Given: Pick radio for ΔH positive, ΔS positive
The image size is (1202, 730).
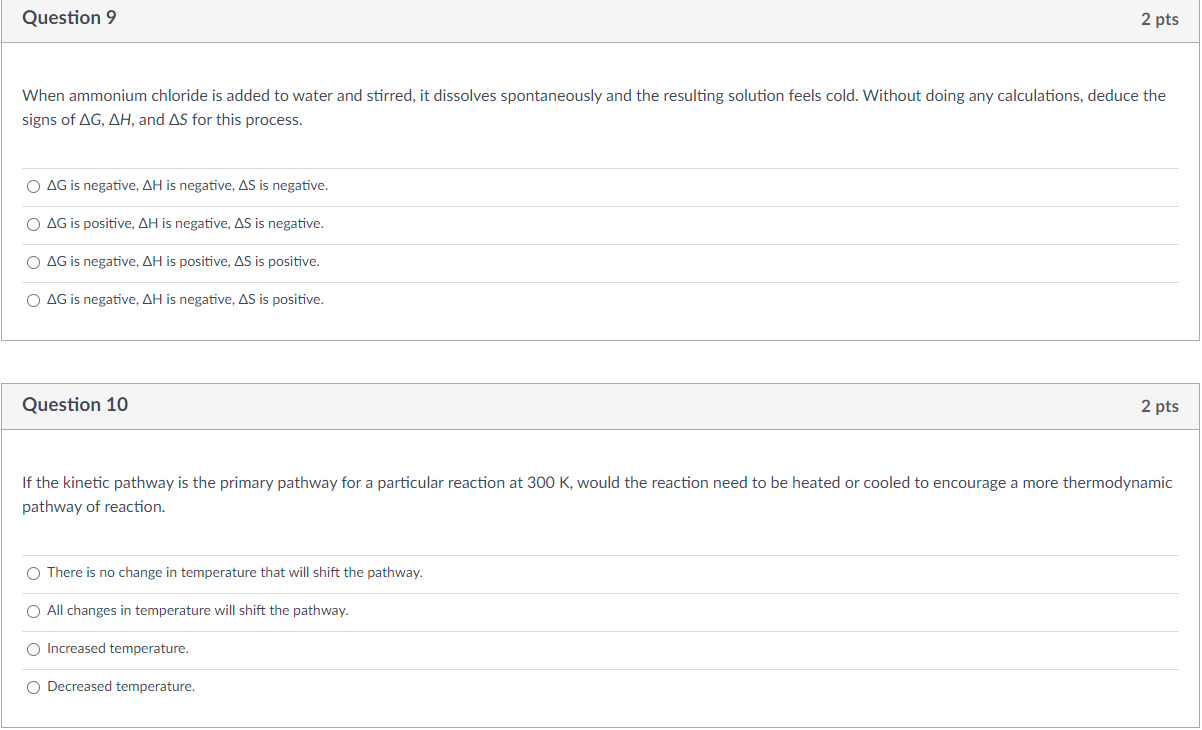Looking at the screenshot, I should (34, 262).
